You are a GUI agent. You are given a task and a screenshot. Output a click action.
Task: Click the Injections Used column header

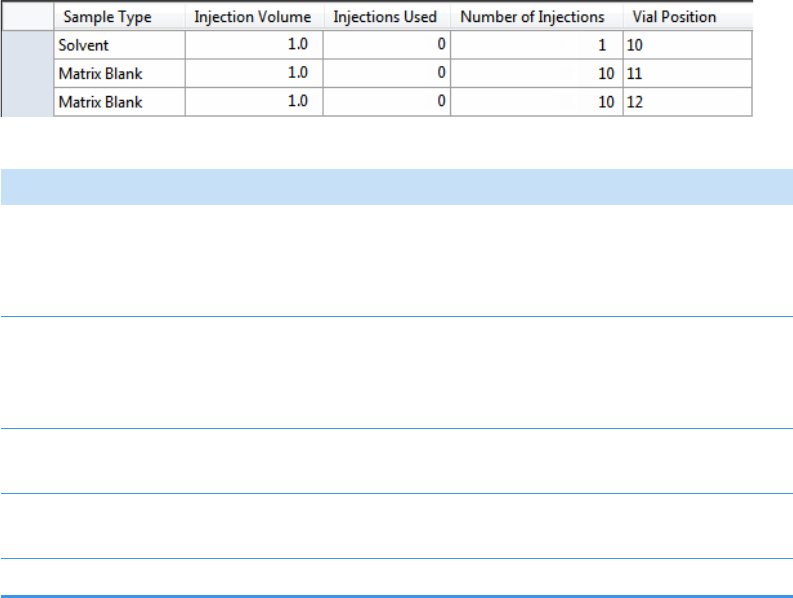click(387, 17)
